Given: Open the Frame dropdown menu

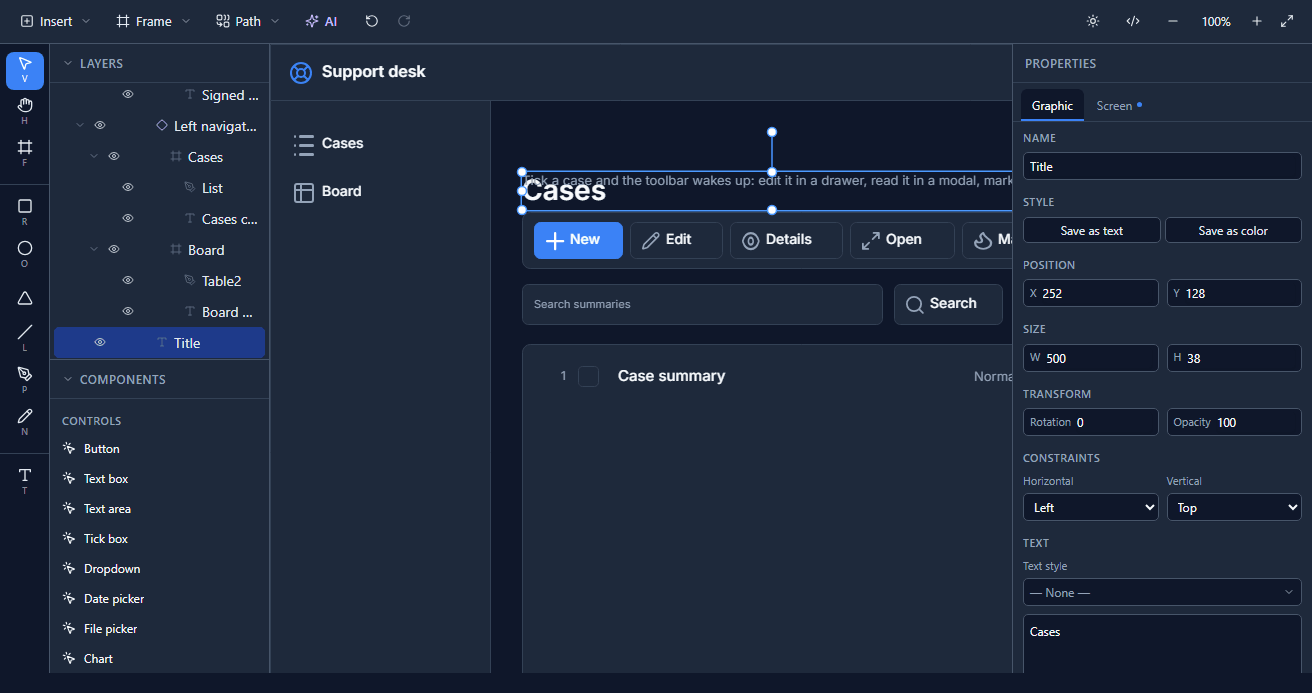Looking at the screenshot, I should (152, 21).
